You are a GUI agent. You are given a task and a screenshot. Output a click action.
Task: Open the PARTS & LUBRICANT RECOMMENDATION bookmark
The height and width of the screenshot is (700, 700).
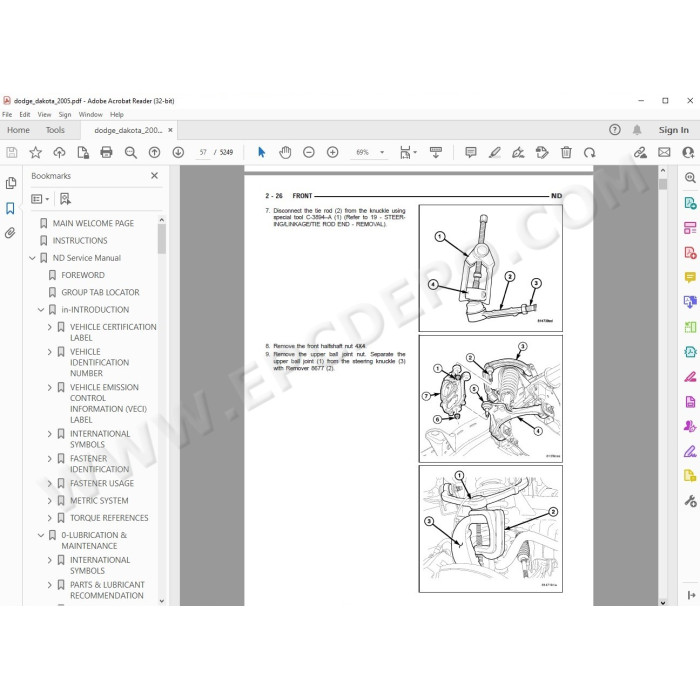(107, 590)
